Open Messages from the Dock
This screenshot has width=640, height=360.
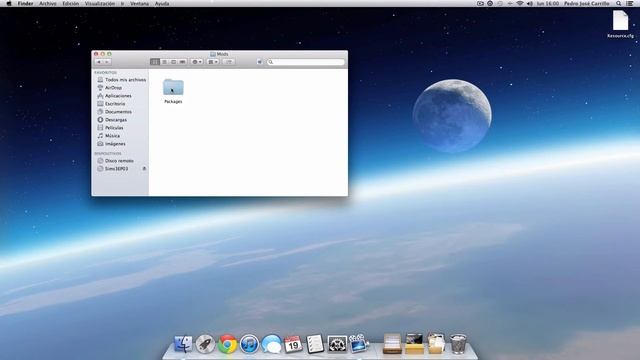click(271, 344)
